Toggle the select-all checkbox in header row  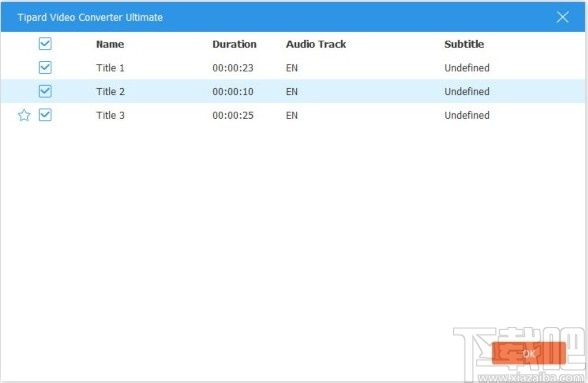pyautogui.click(x=45, y=44)
